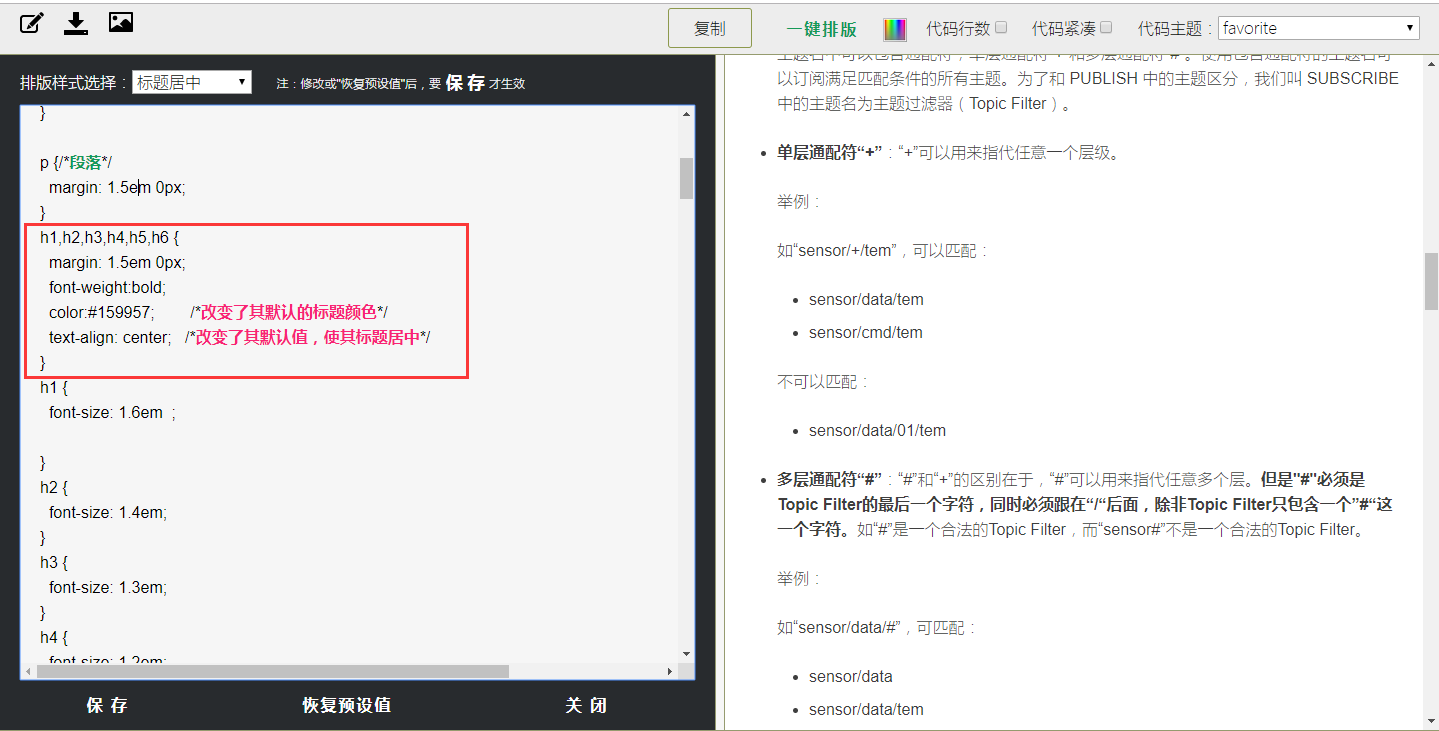This screenshot has height=731, width=1439.
Task: Click the CSS editor down scroll arrow
Action: [x=686, y=654]
